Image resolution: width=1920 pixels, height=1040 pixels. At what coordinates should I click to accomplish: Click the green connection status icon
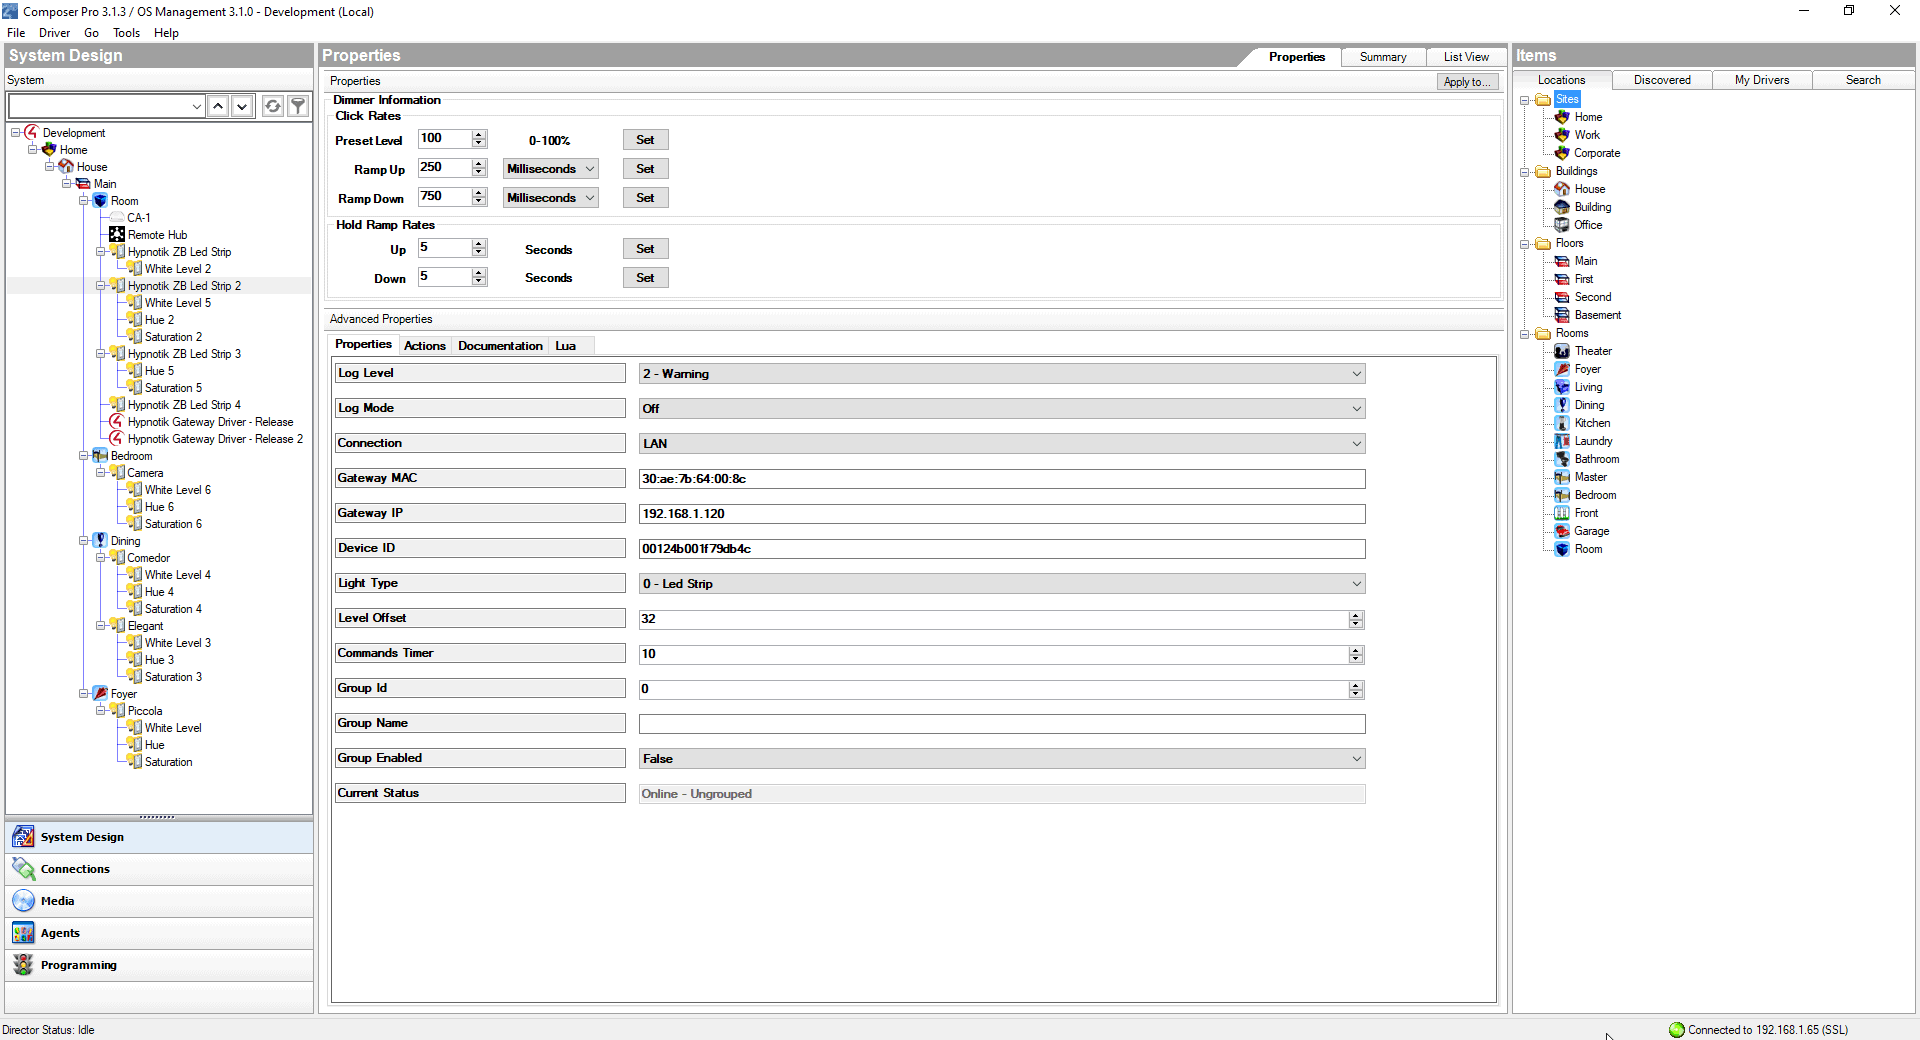[1677, 1030]
